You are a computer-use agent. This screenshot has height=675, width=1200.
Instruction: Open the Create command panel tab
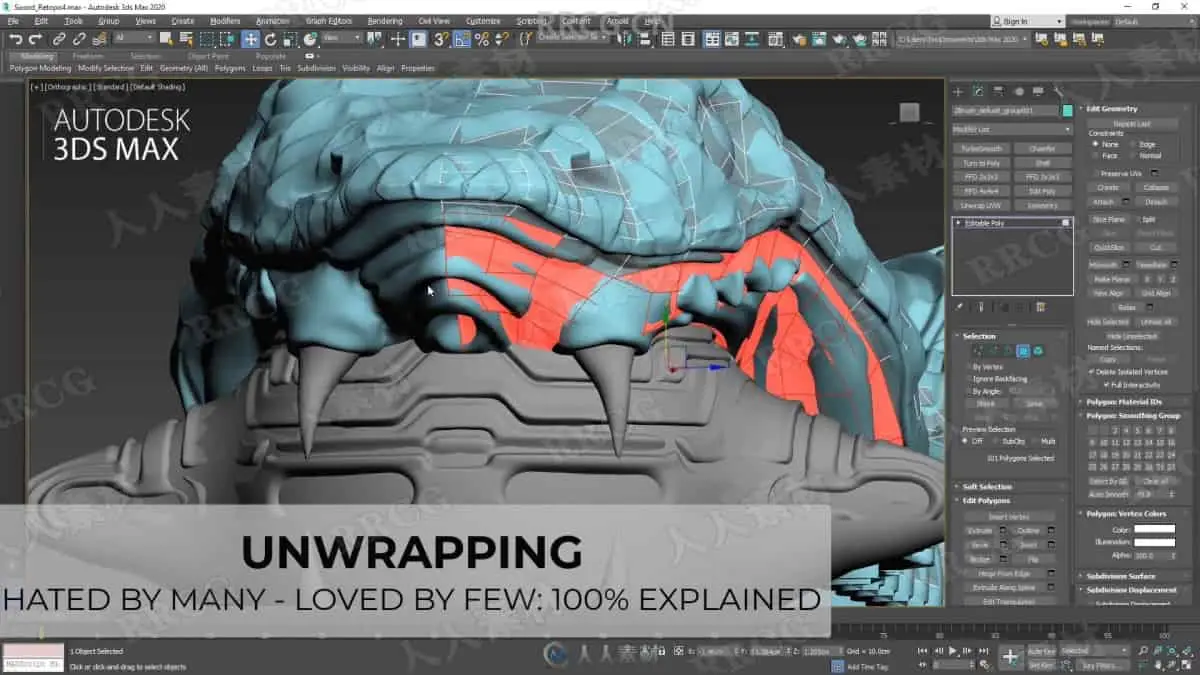pyautogui.click(x=958, y=91)
